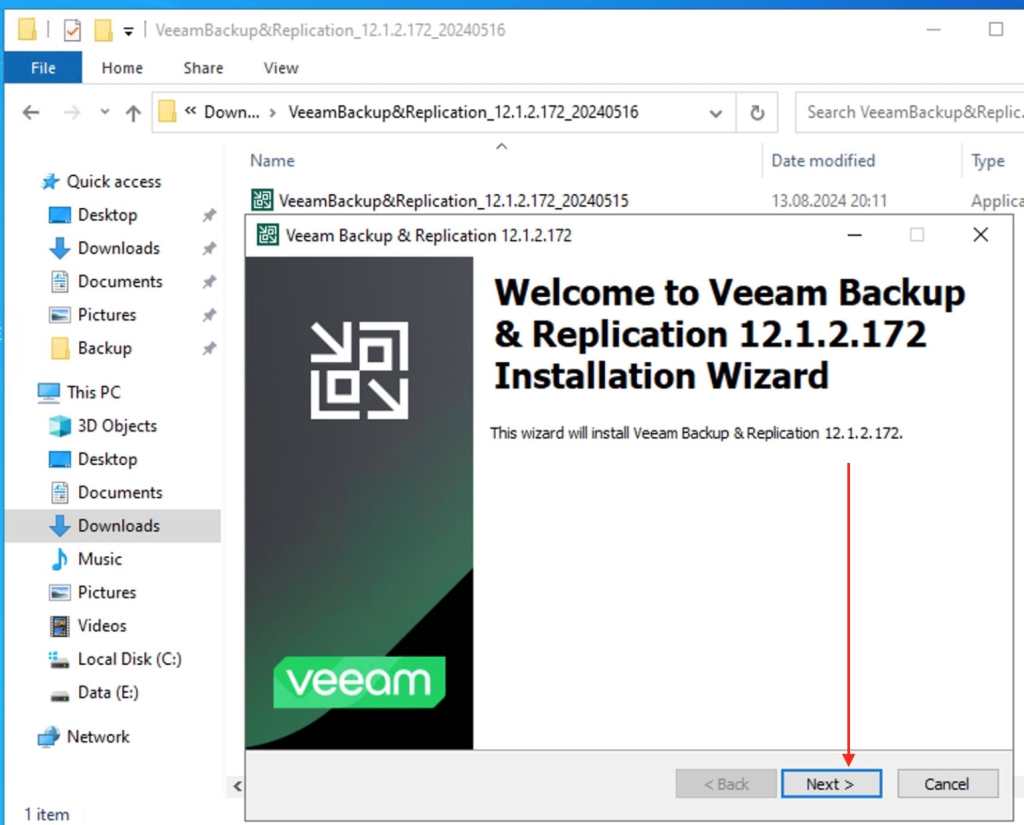1024x825 pixels.
Task: Sort files by Date modified column
Action: click(x=823, y=161)
